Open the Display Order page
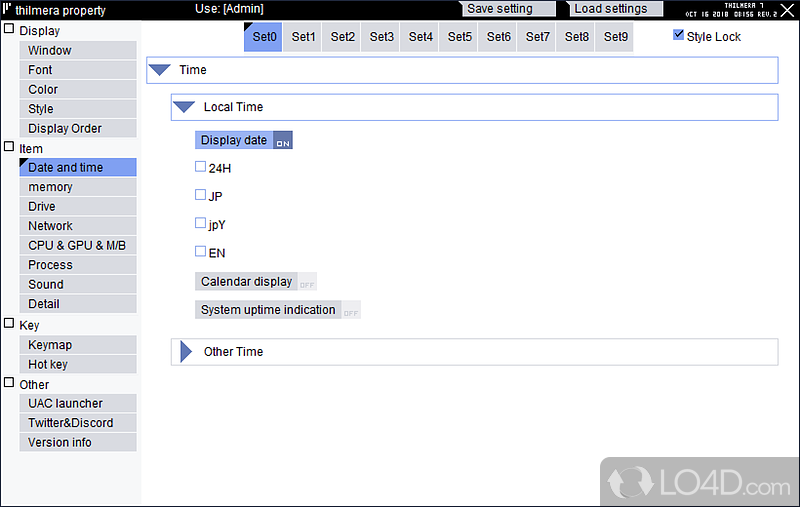 [x=78, y=129]
